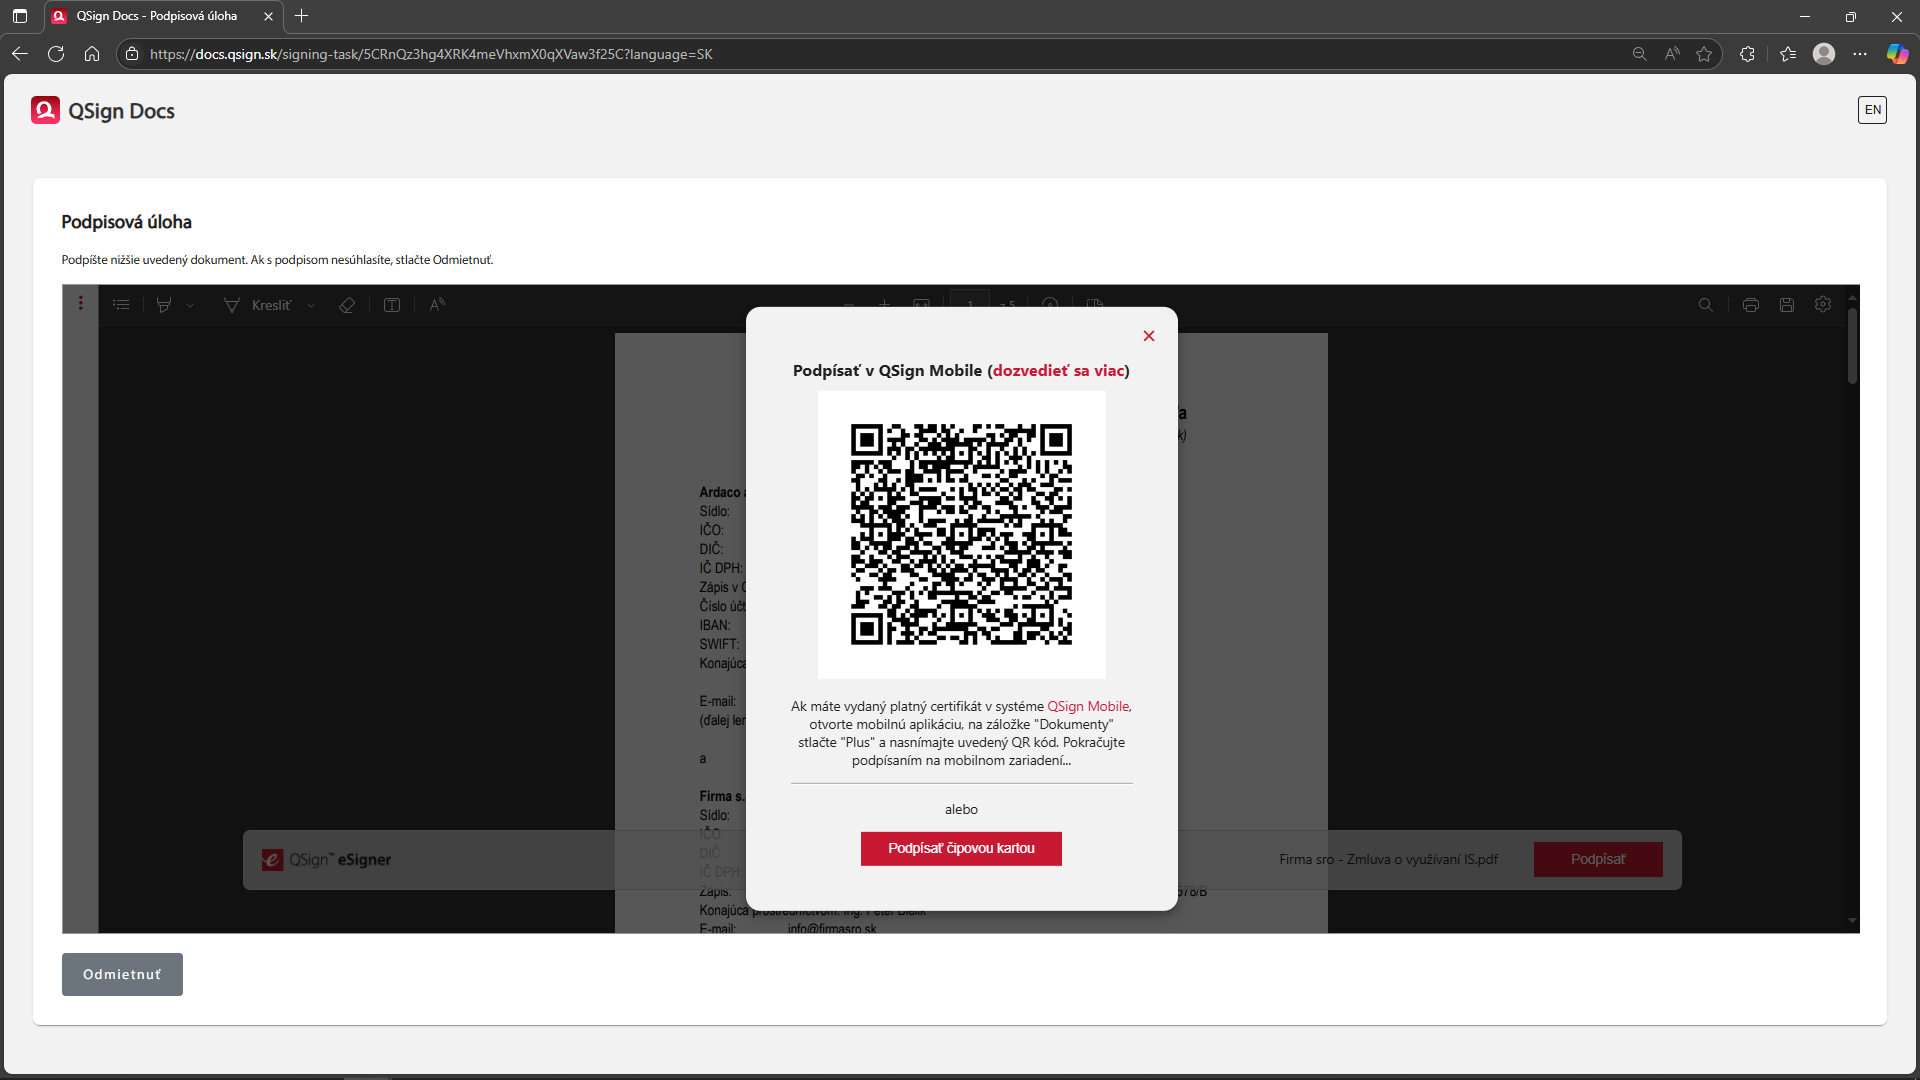1920x1080 pixels.
Task: Click the QSign Docs browser tab
Action: 157,16
